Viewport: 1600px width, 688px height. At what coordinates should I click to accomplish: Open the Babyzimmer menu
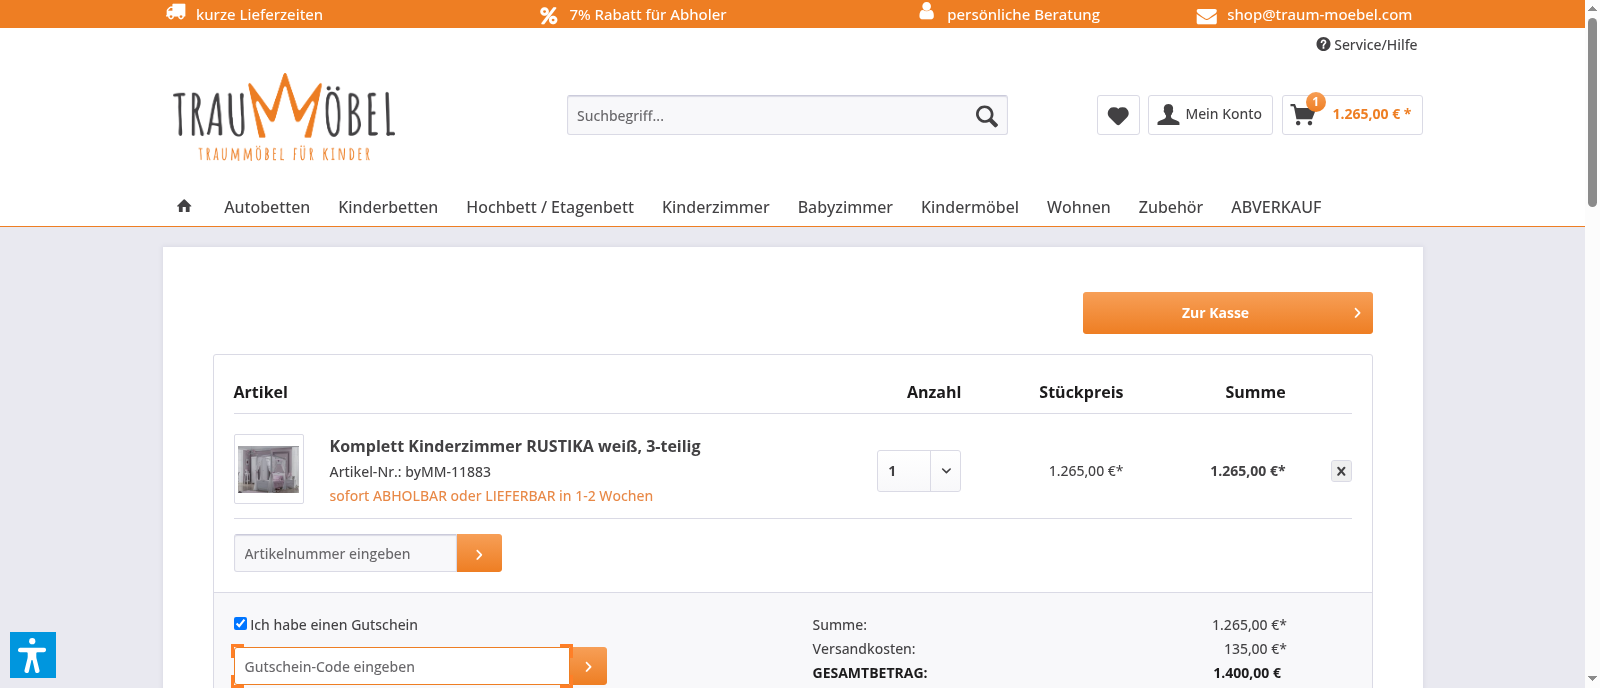click(845, 207)
